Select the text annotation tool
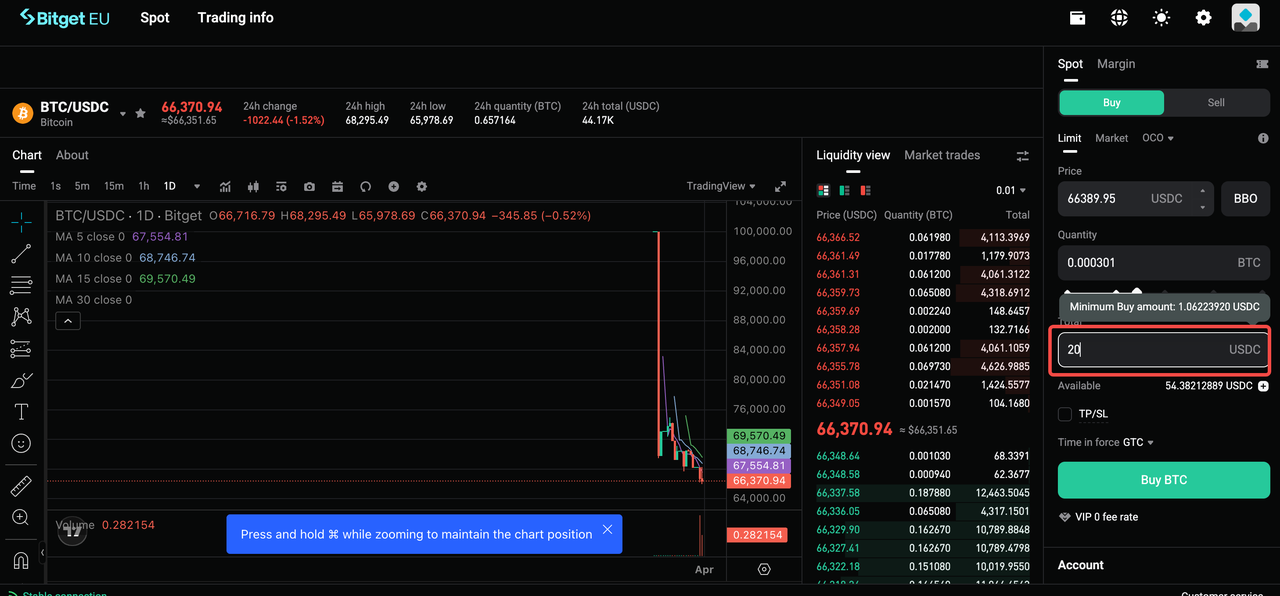Image resolution: width=1280 pixels, height=596 pixels. tap(21, 411)
